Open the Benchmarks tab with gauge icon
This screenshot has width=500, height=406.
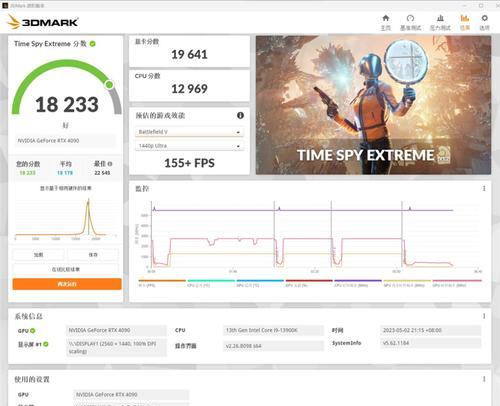point(410,22)
